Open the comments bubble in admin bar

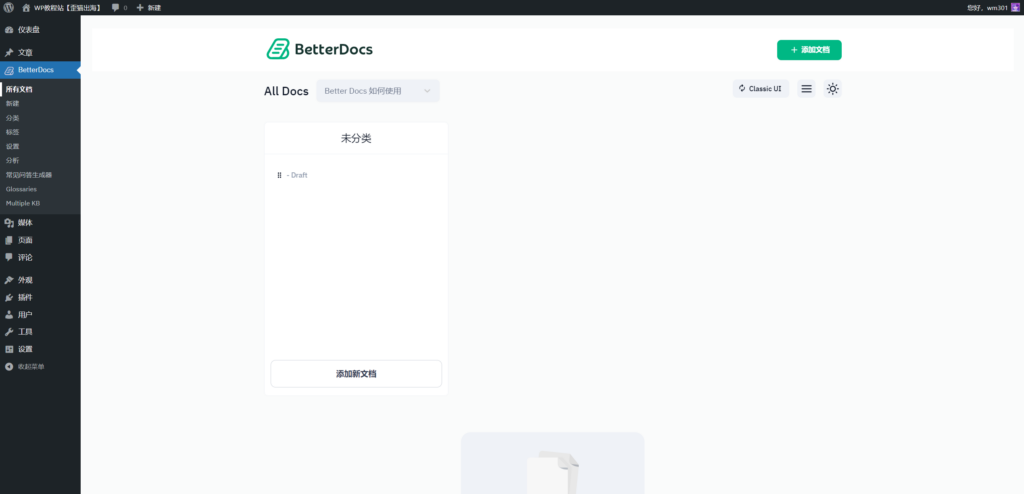(119, 8)
